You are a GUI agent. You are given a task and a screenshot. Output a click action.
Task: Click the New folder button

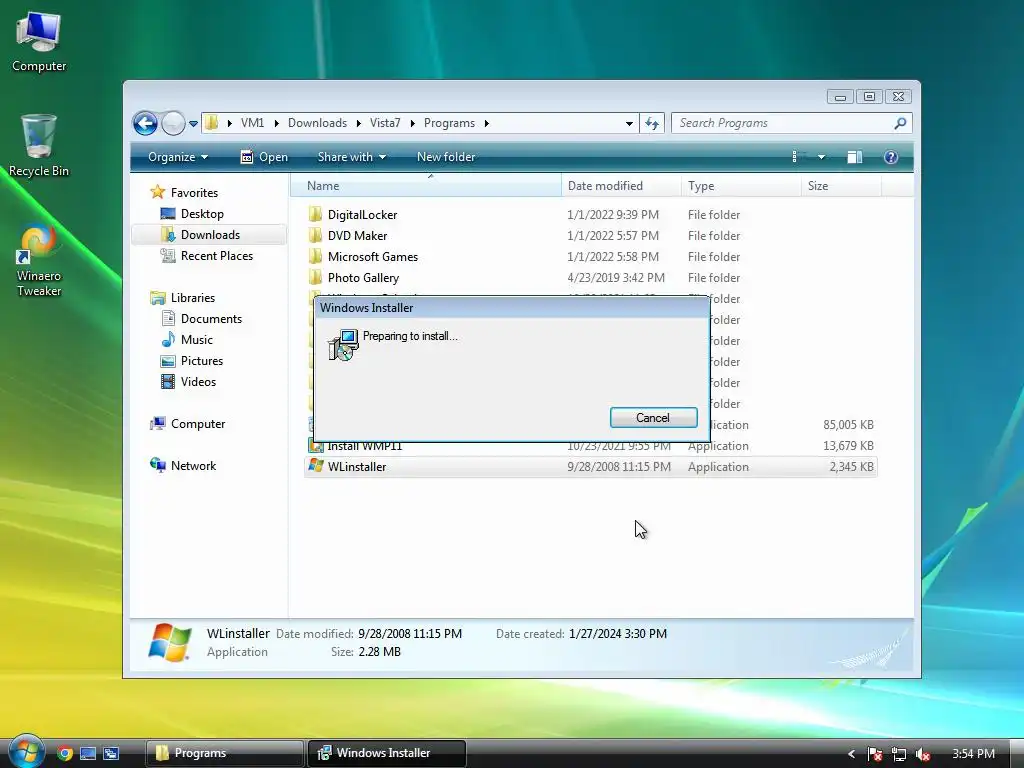446,157
